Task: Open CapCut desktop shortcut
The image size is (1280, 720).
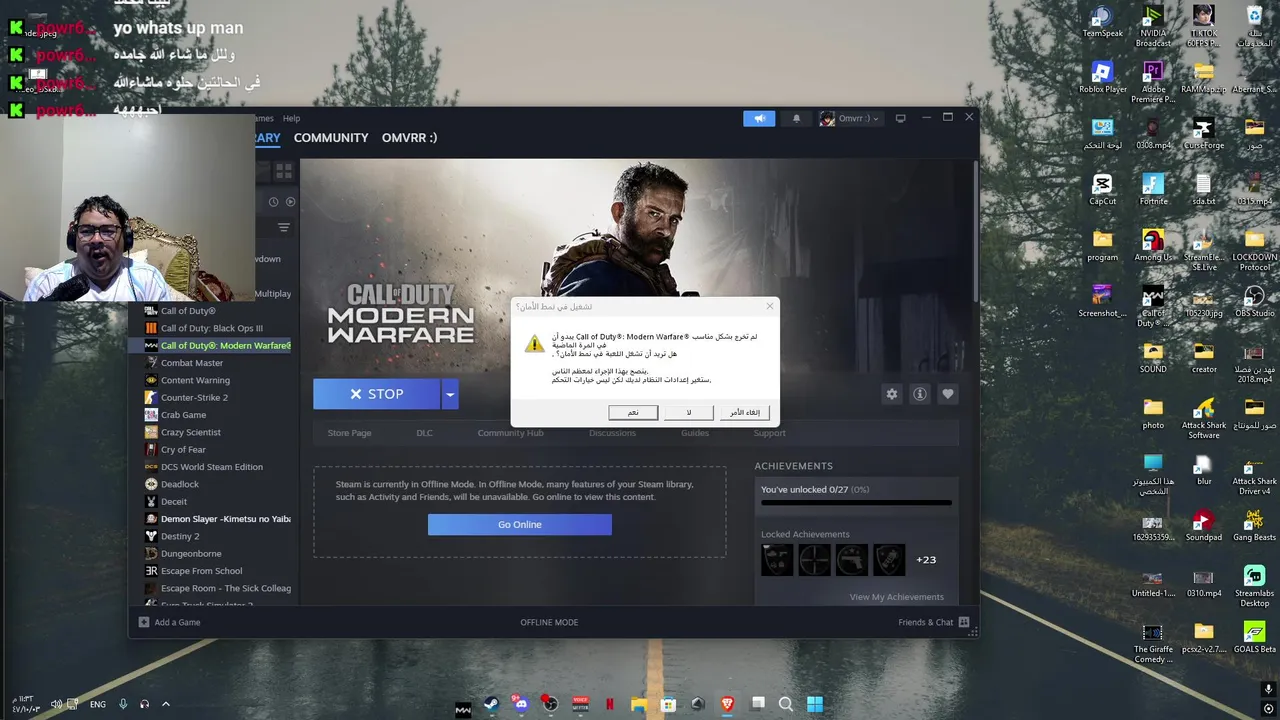Action: (x=1102, y=189)
